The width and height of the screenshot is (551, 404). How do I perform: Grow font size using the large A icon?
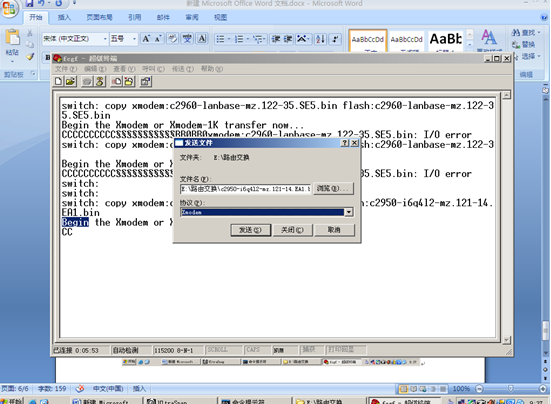146,39
